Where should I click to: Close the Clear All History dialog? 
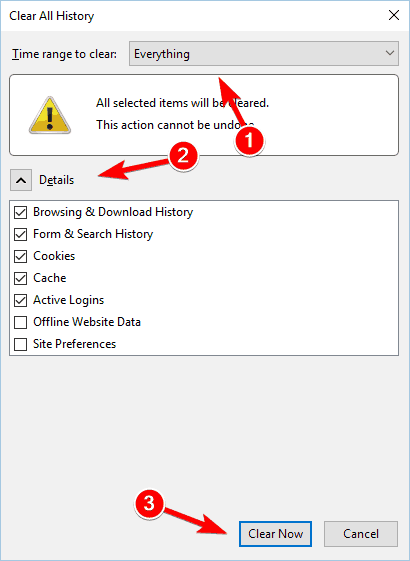coord(394,15)
